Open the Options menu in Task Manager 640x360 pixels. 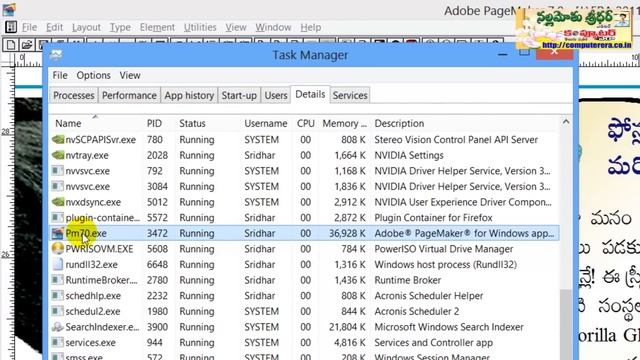(93, 76)
